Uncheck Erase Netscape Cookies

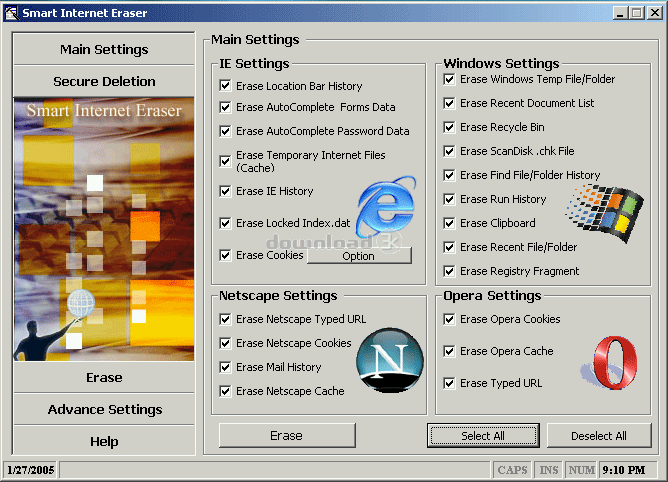225,343
